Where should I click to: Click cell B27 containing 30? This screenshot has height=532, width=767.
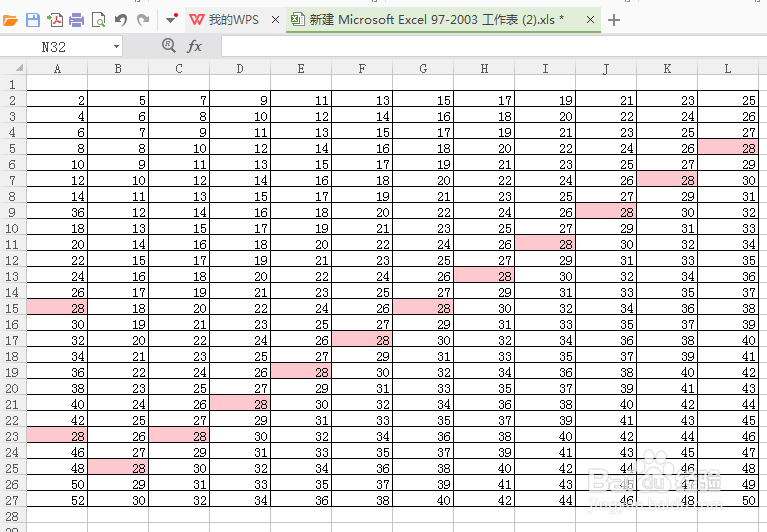(118, 500)
